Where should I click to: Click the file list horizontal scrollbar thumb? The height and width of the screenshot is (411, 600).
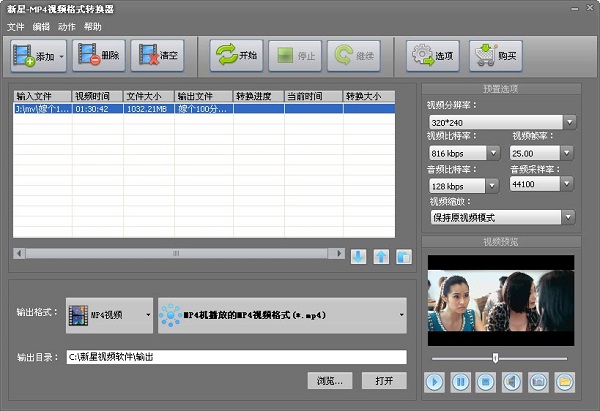pyautogui.click(x=176, y=253)
